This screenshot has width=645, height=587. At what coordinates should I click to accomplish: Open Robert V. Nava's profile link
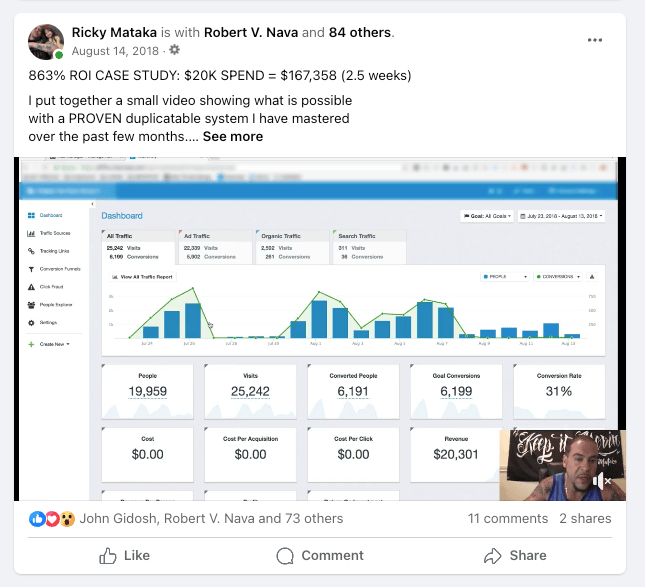(254, 32)
